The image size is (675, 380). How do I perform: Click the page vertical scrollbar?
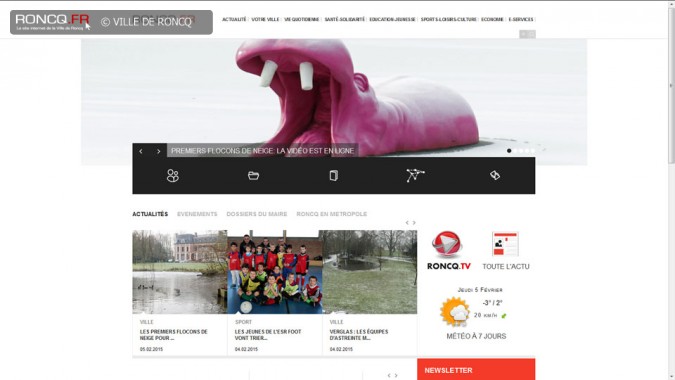671,86
